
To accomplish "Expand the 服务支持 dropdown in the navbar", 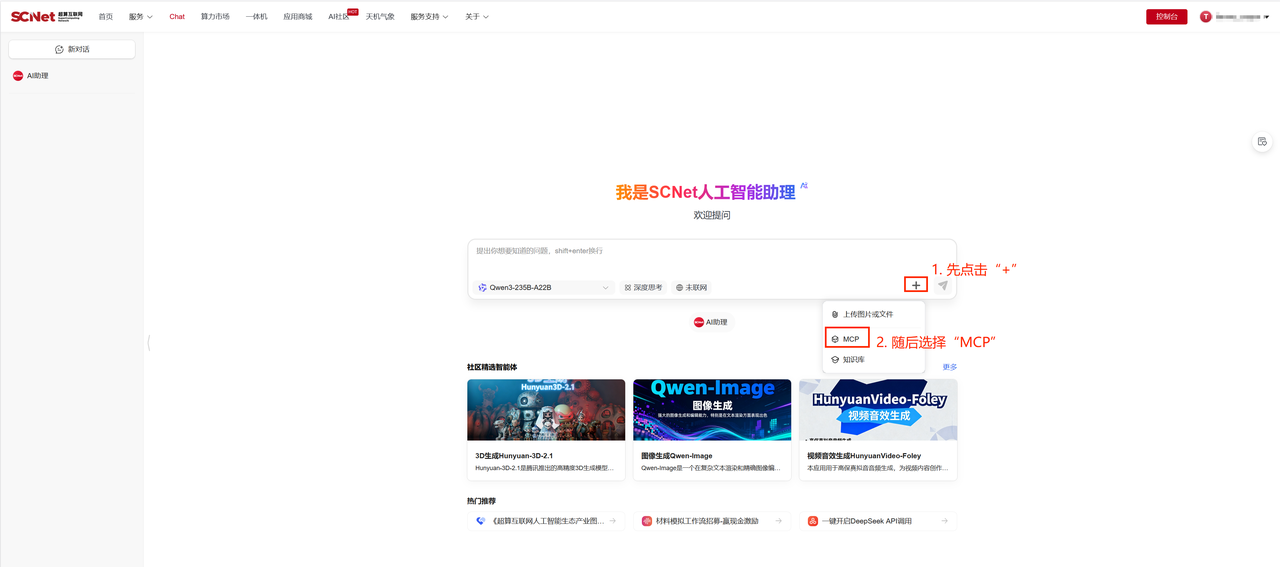I will click(429, 17).
